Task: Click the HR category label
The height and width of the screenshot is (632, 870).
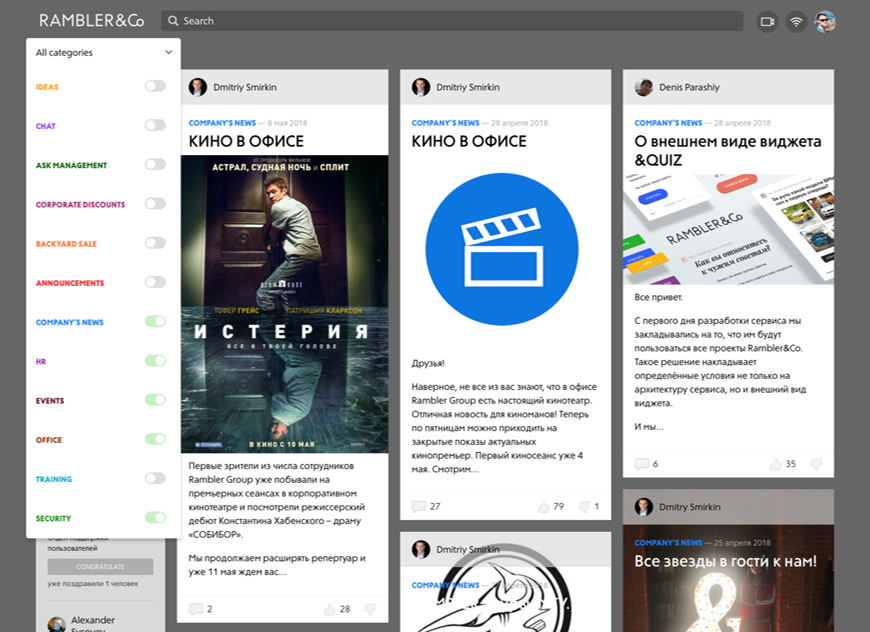Action: coord(41,362)
